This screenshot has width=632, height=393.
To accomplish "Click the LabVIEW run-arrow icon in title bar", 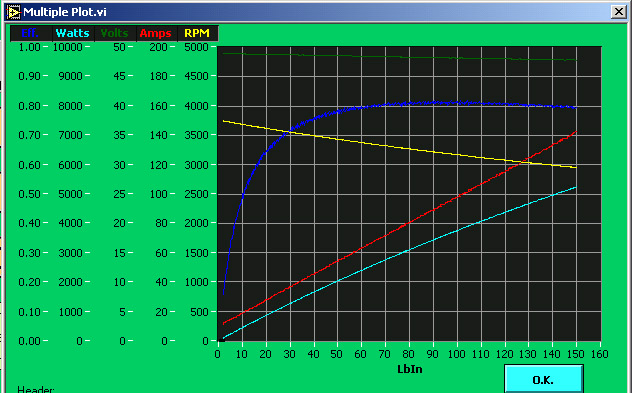I will tap(14, 12).
